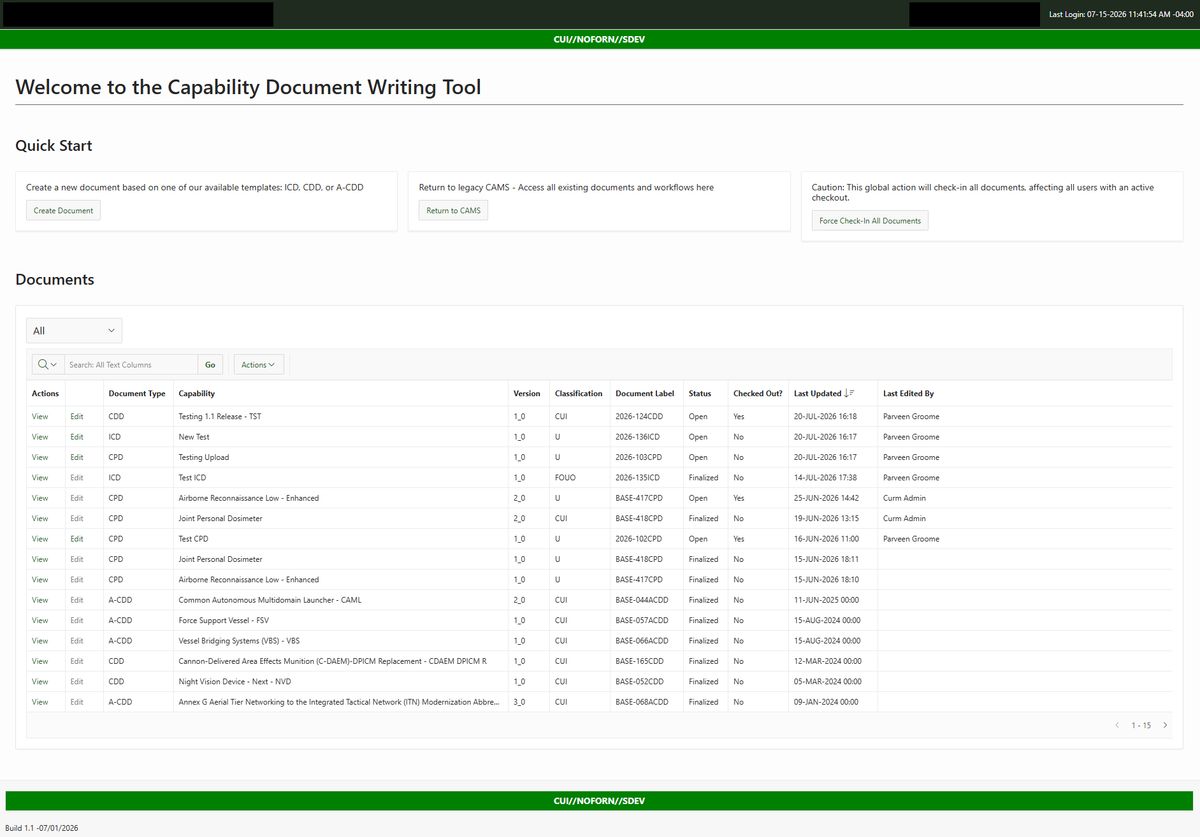
Task: Expand the Actions menu
Action: coord(258,365)
